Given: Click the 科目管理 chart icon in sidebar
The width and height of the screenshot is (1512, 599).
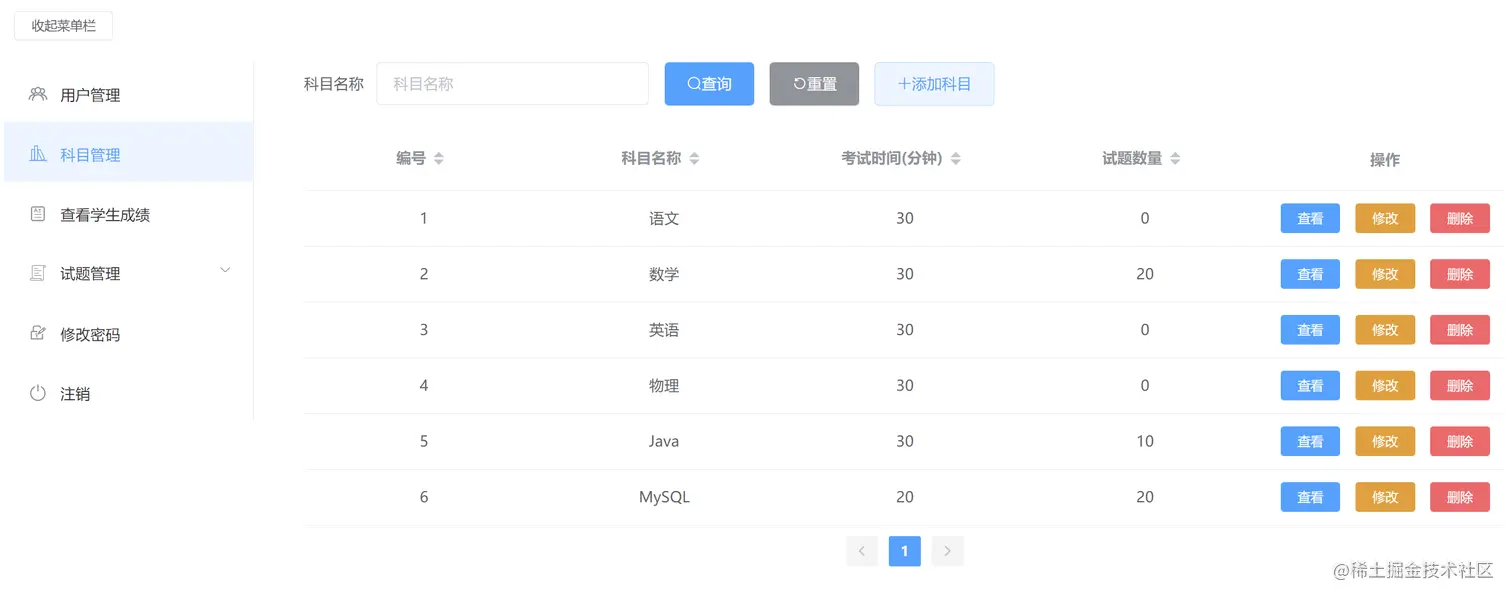Looking at the screenshot, I should point(38,154).
